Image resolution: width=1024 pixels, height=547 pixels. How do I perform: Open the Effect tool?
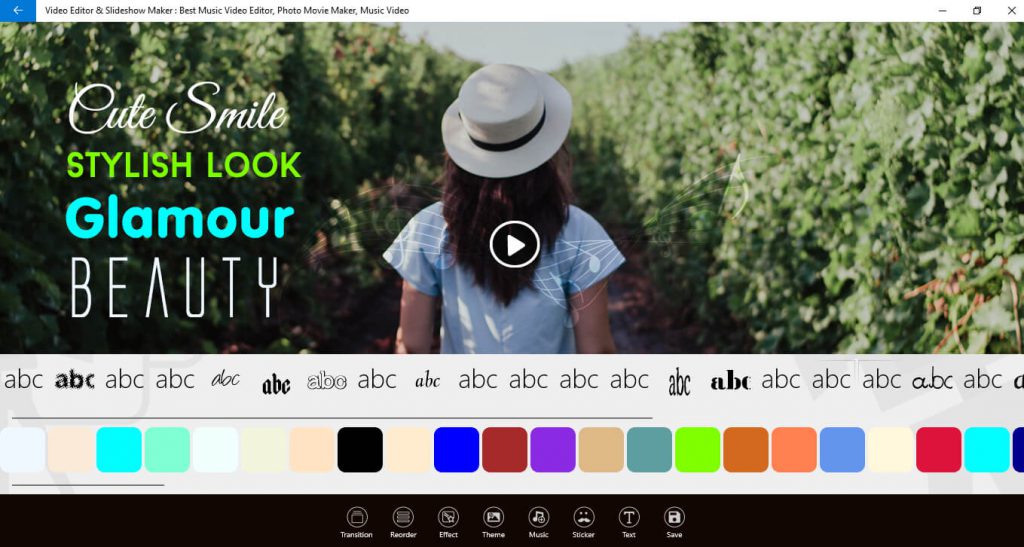(x=448, y=523)
